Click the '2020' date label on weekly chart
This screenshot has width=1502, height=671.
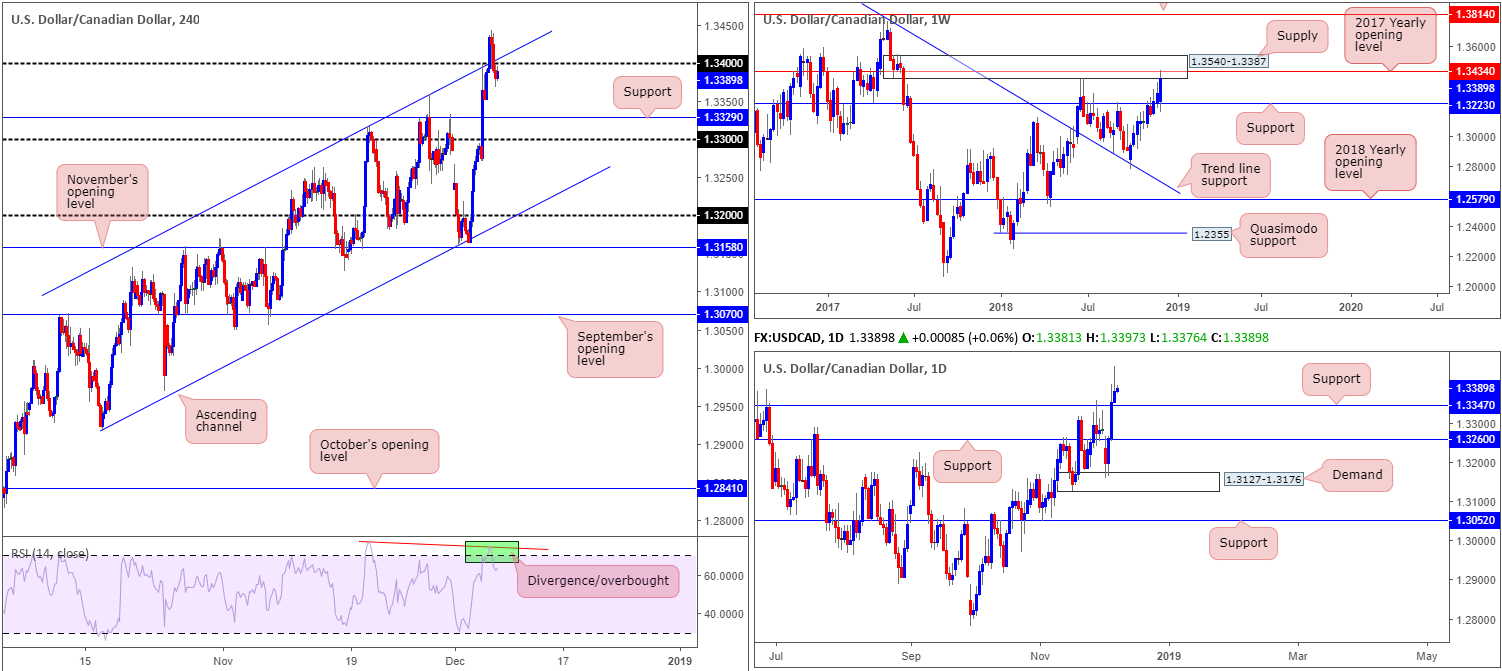tap(1350, 307)
